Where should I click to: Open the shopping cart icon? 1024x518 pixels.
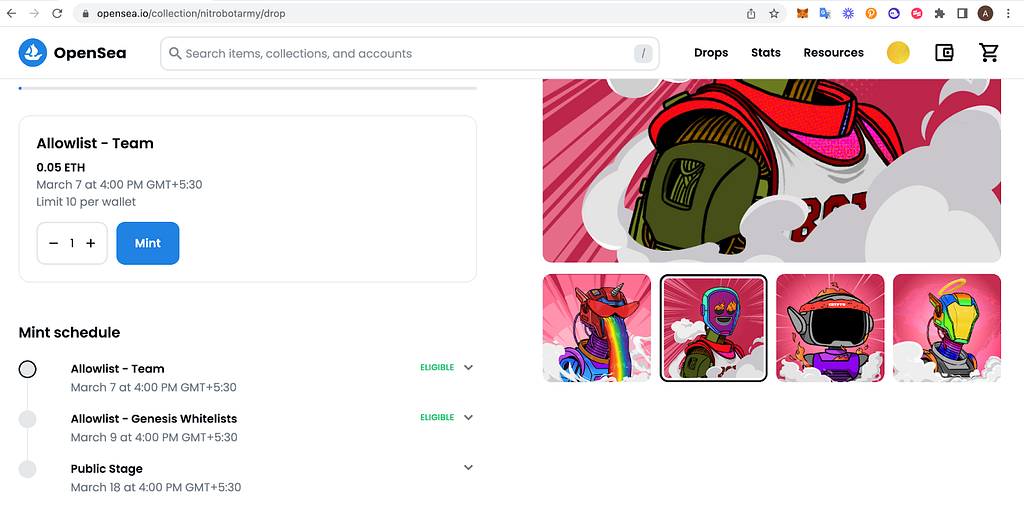click(989, 53)
